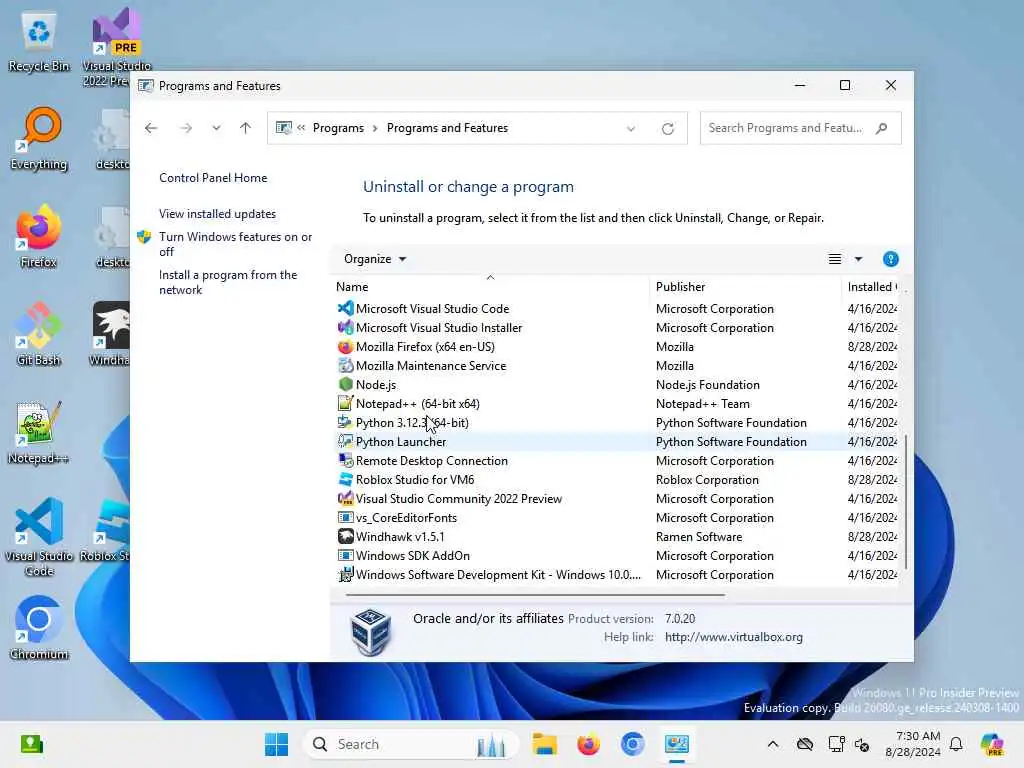Screen dimensions: 1024x768
Task: Select the Microsoft Visual Studio Code program icon
Action: pyautogui.click(x=345, y=308)
